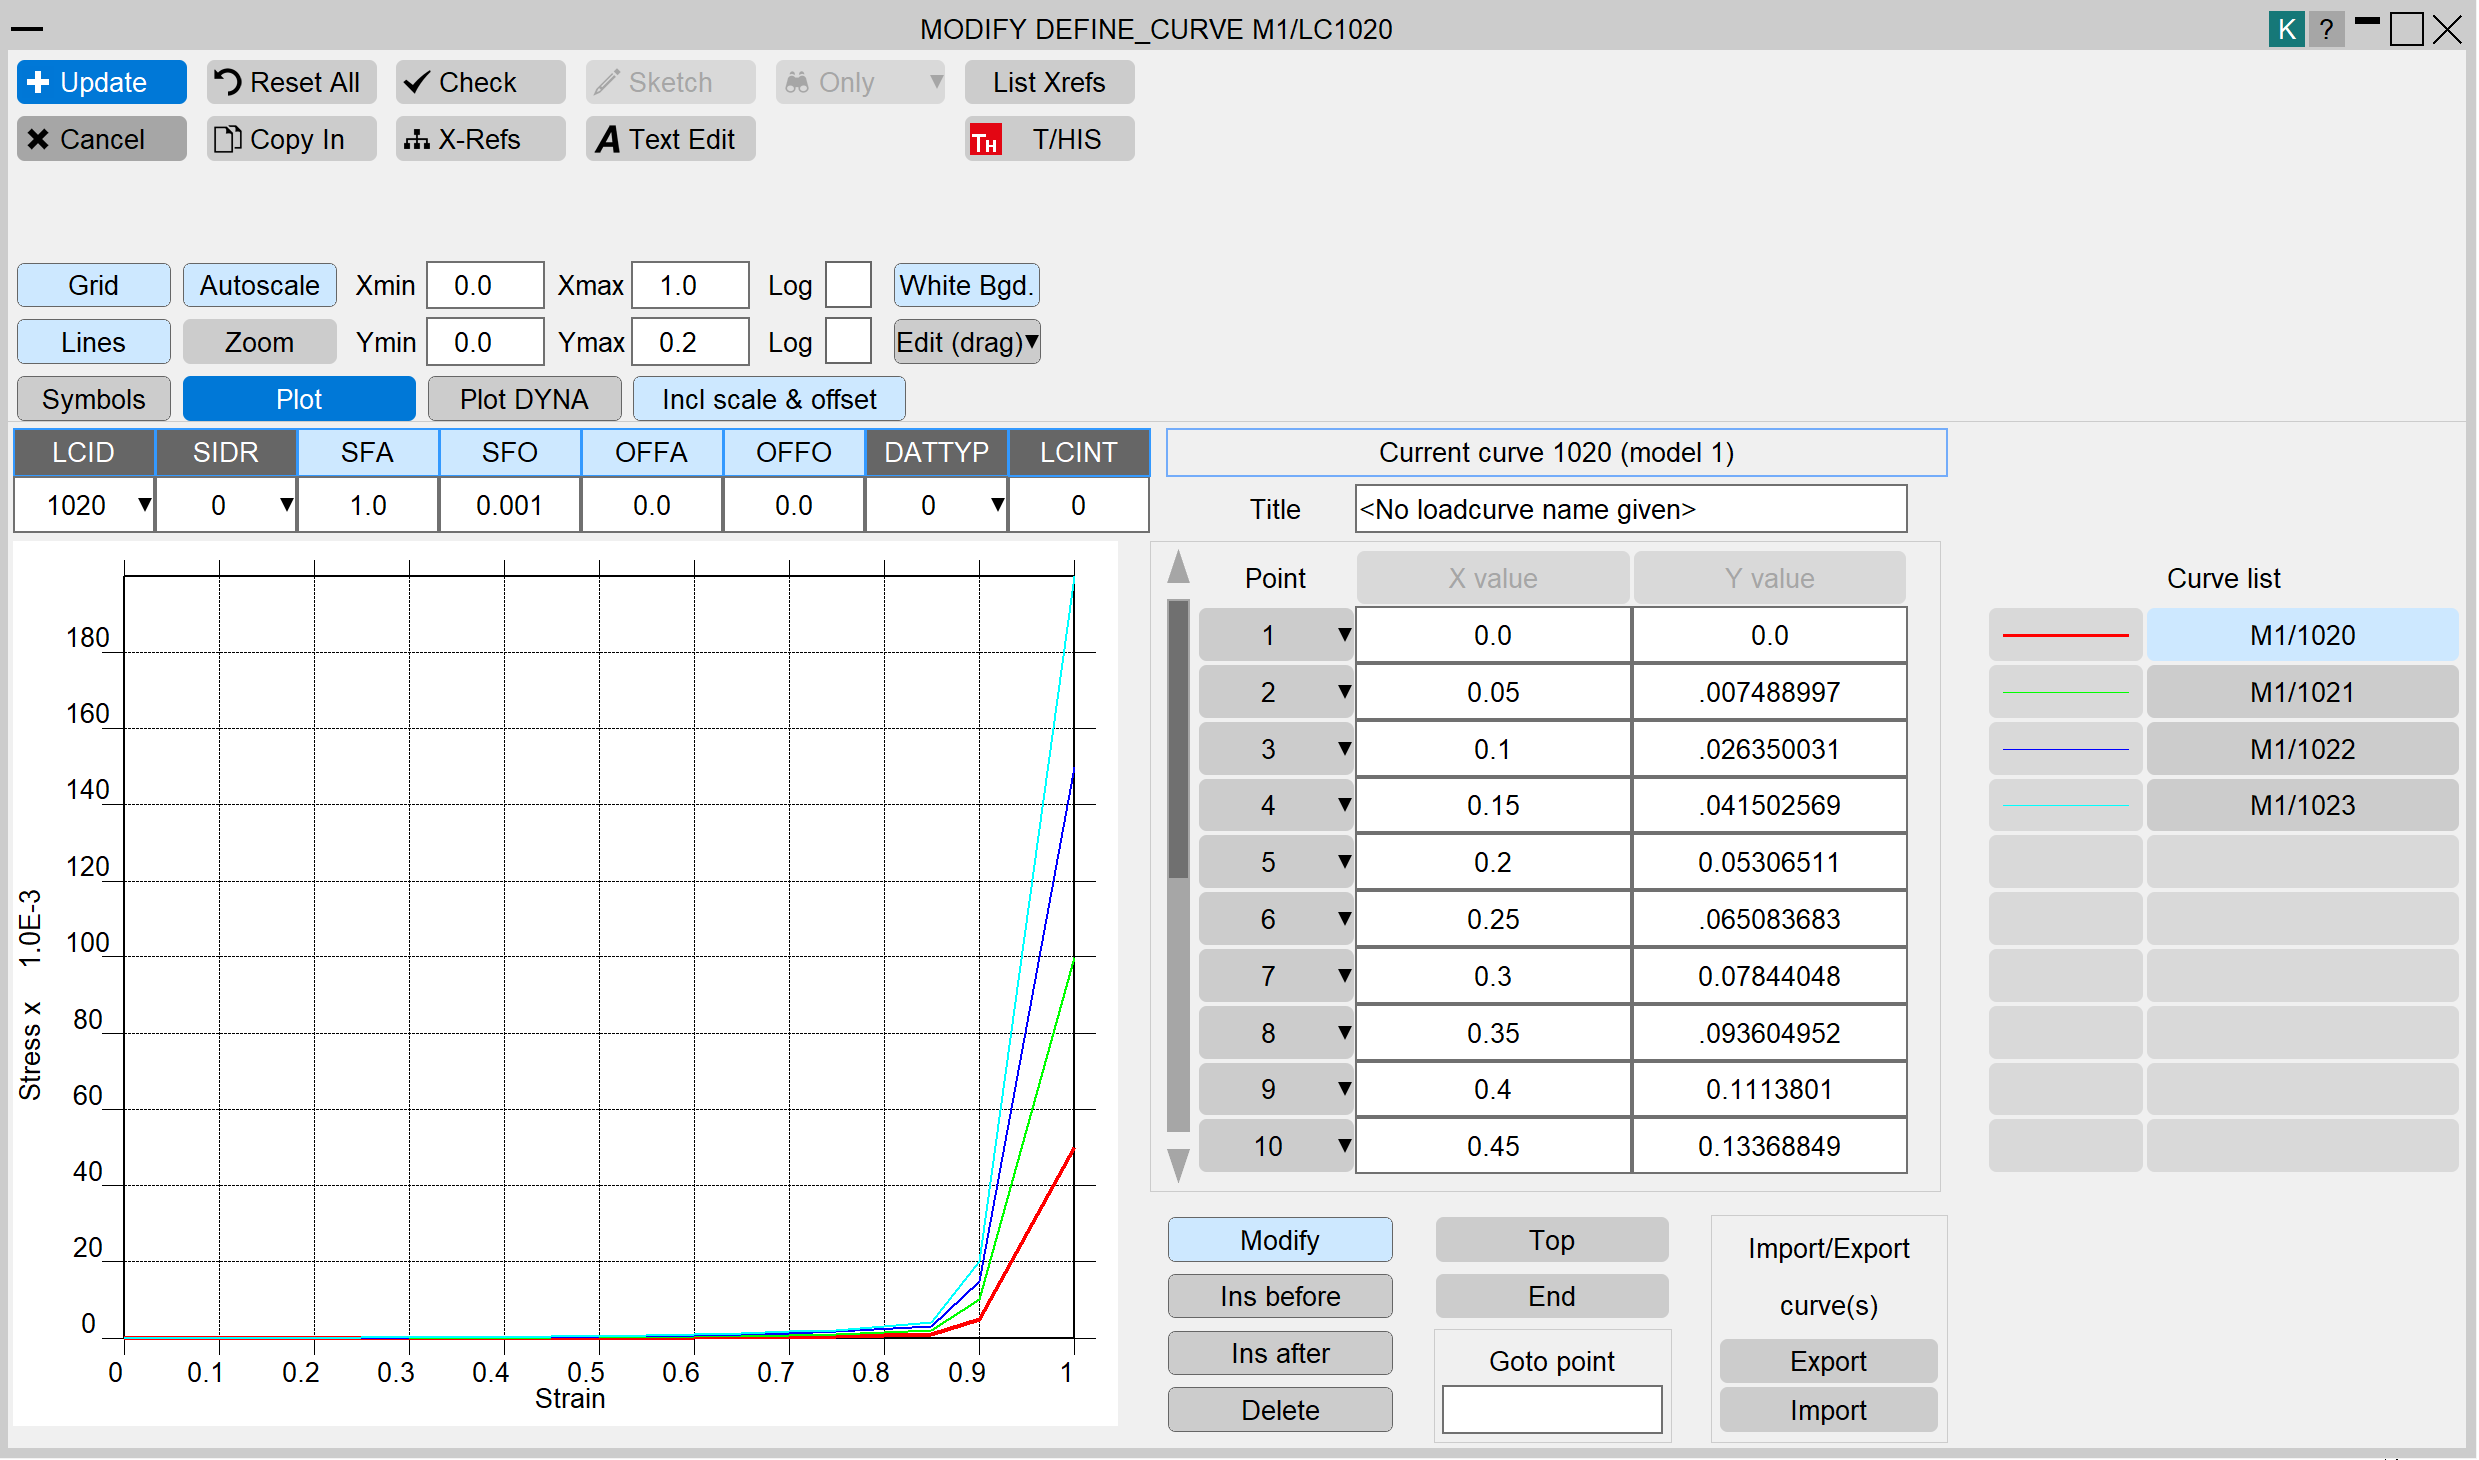Open the DATTYP value dropdown

click(997, 505)
